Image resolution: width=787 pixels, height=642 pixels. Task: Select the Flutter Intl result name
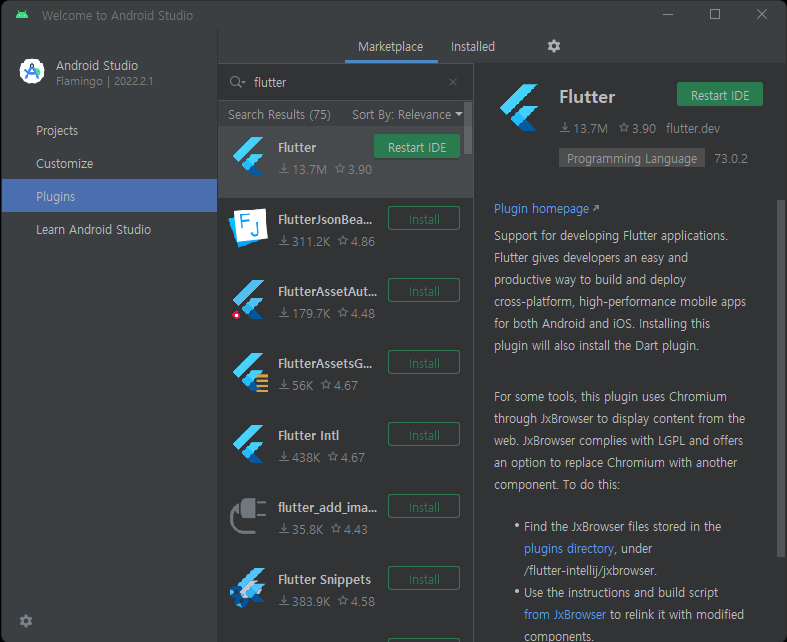click(308, 435)
